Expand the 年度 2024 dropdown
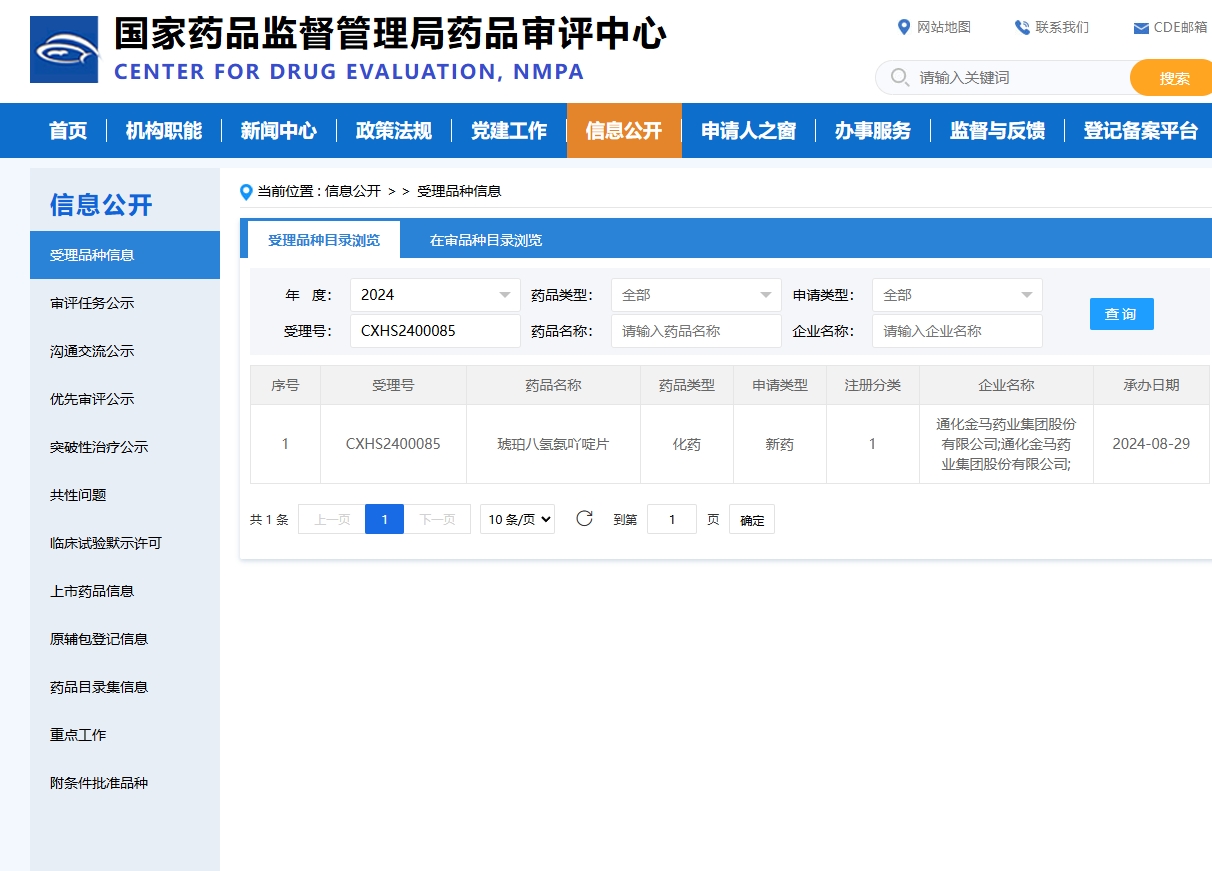 435,295
